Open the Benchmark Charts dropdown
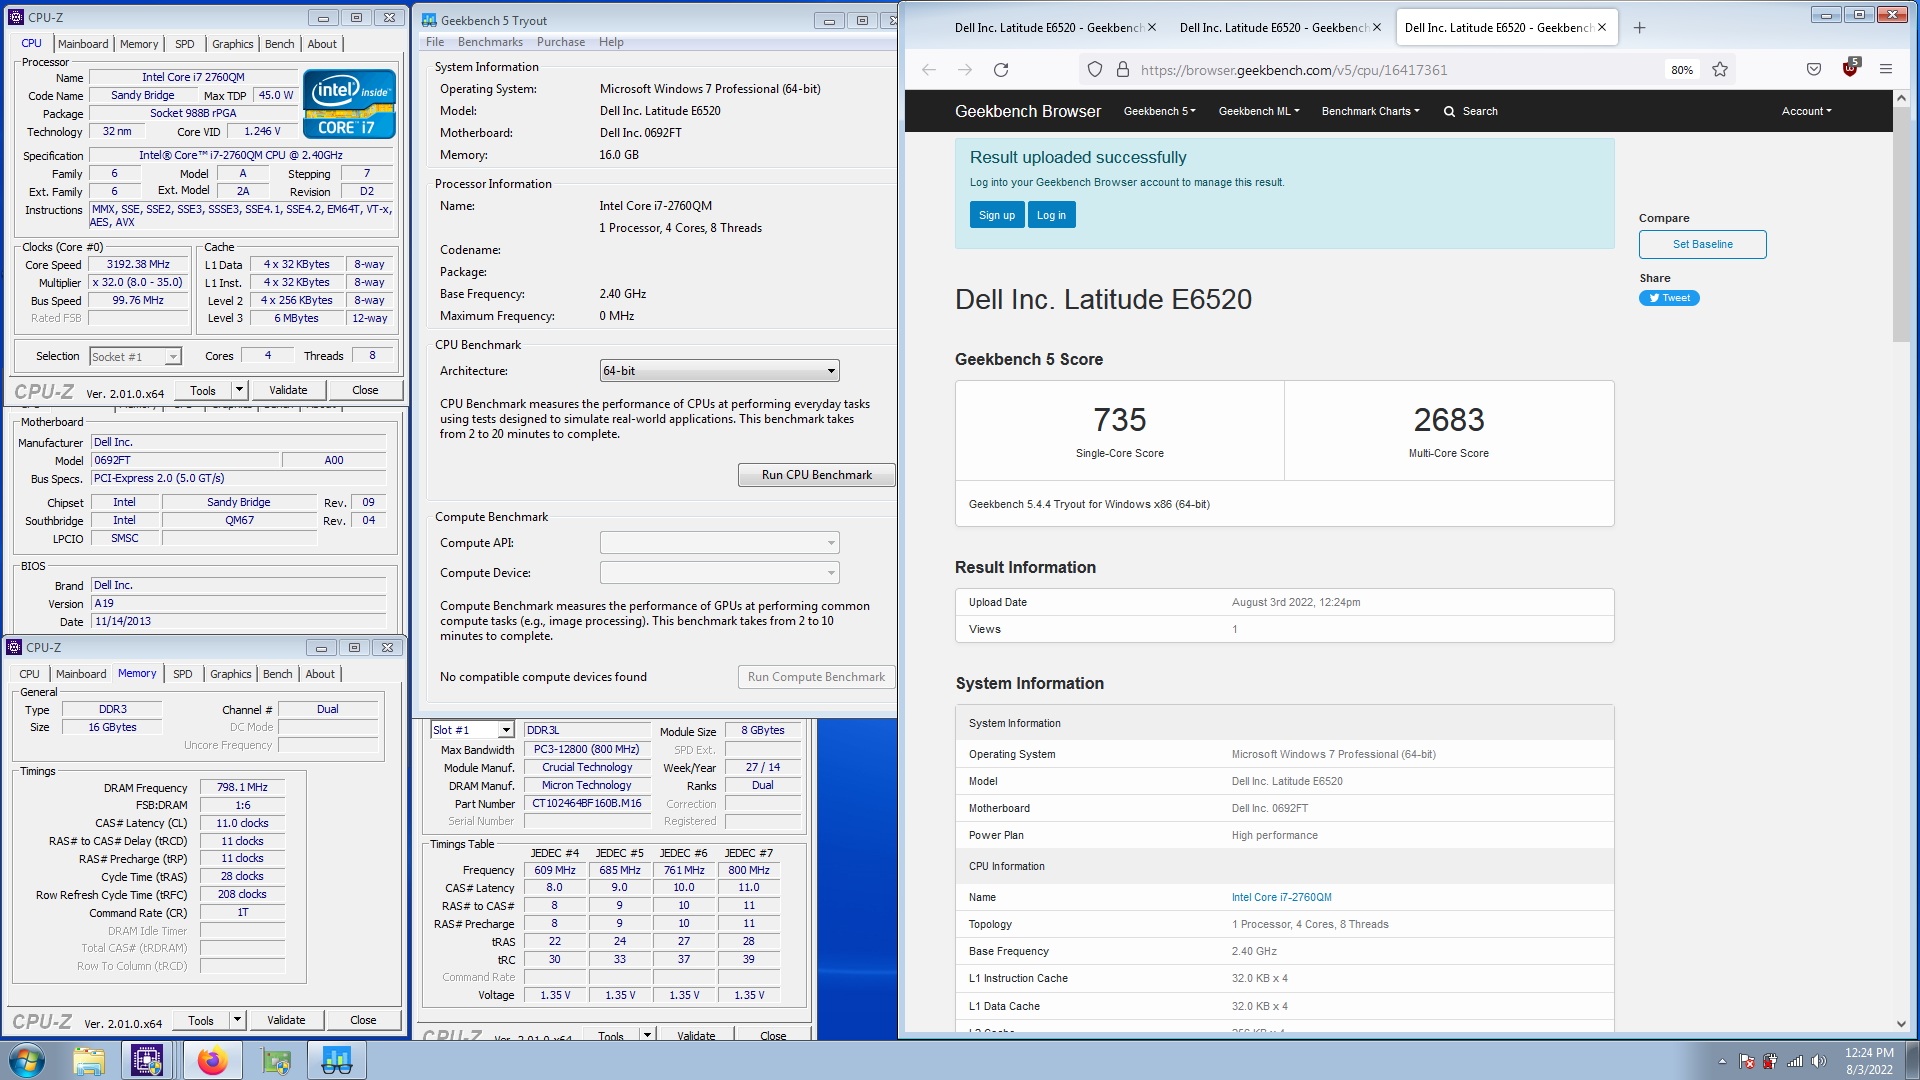 tap(1370, 111)
